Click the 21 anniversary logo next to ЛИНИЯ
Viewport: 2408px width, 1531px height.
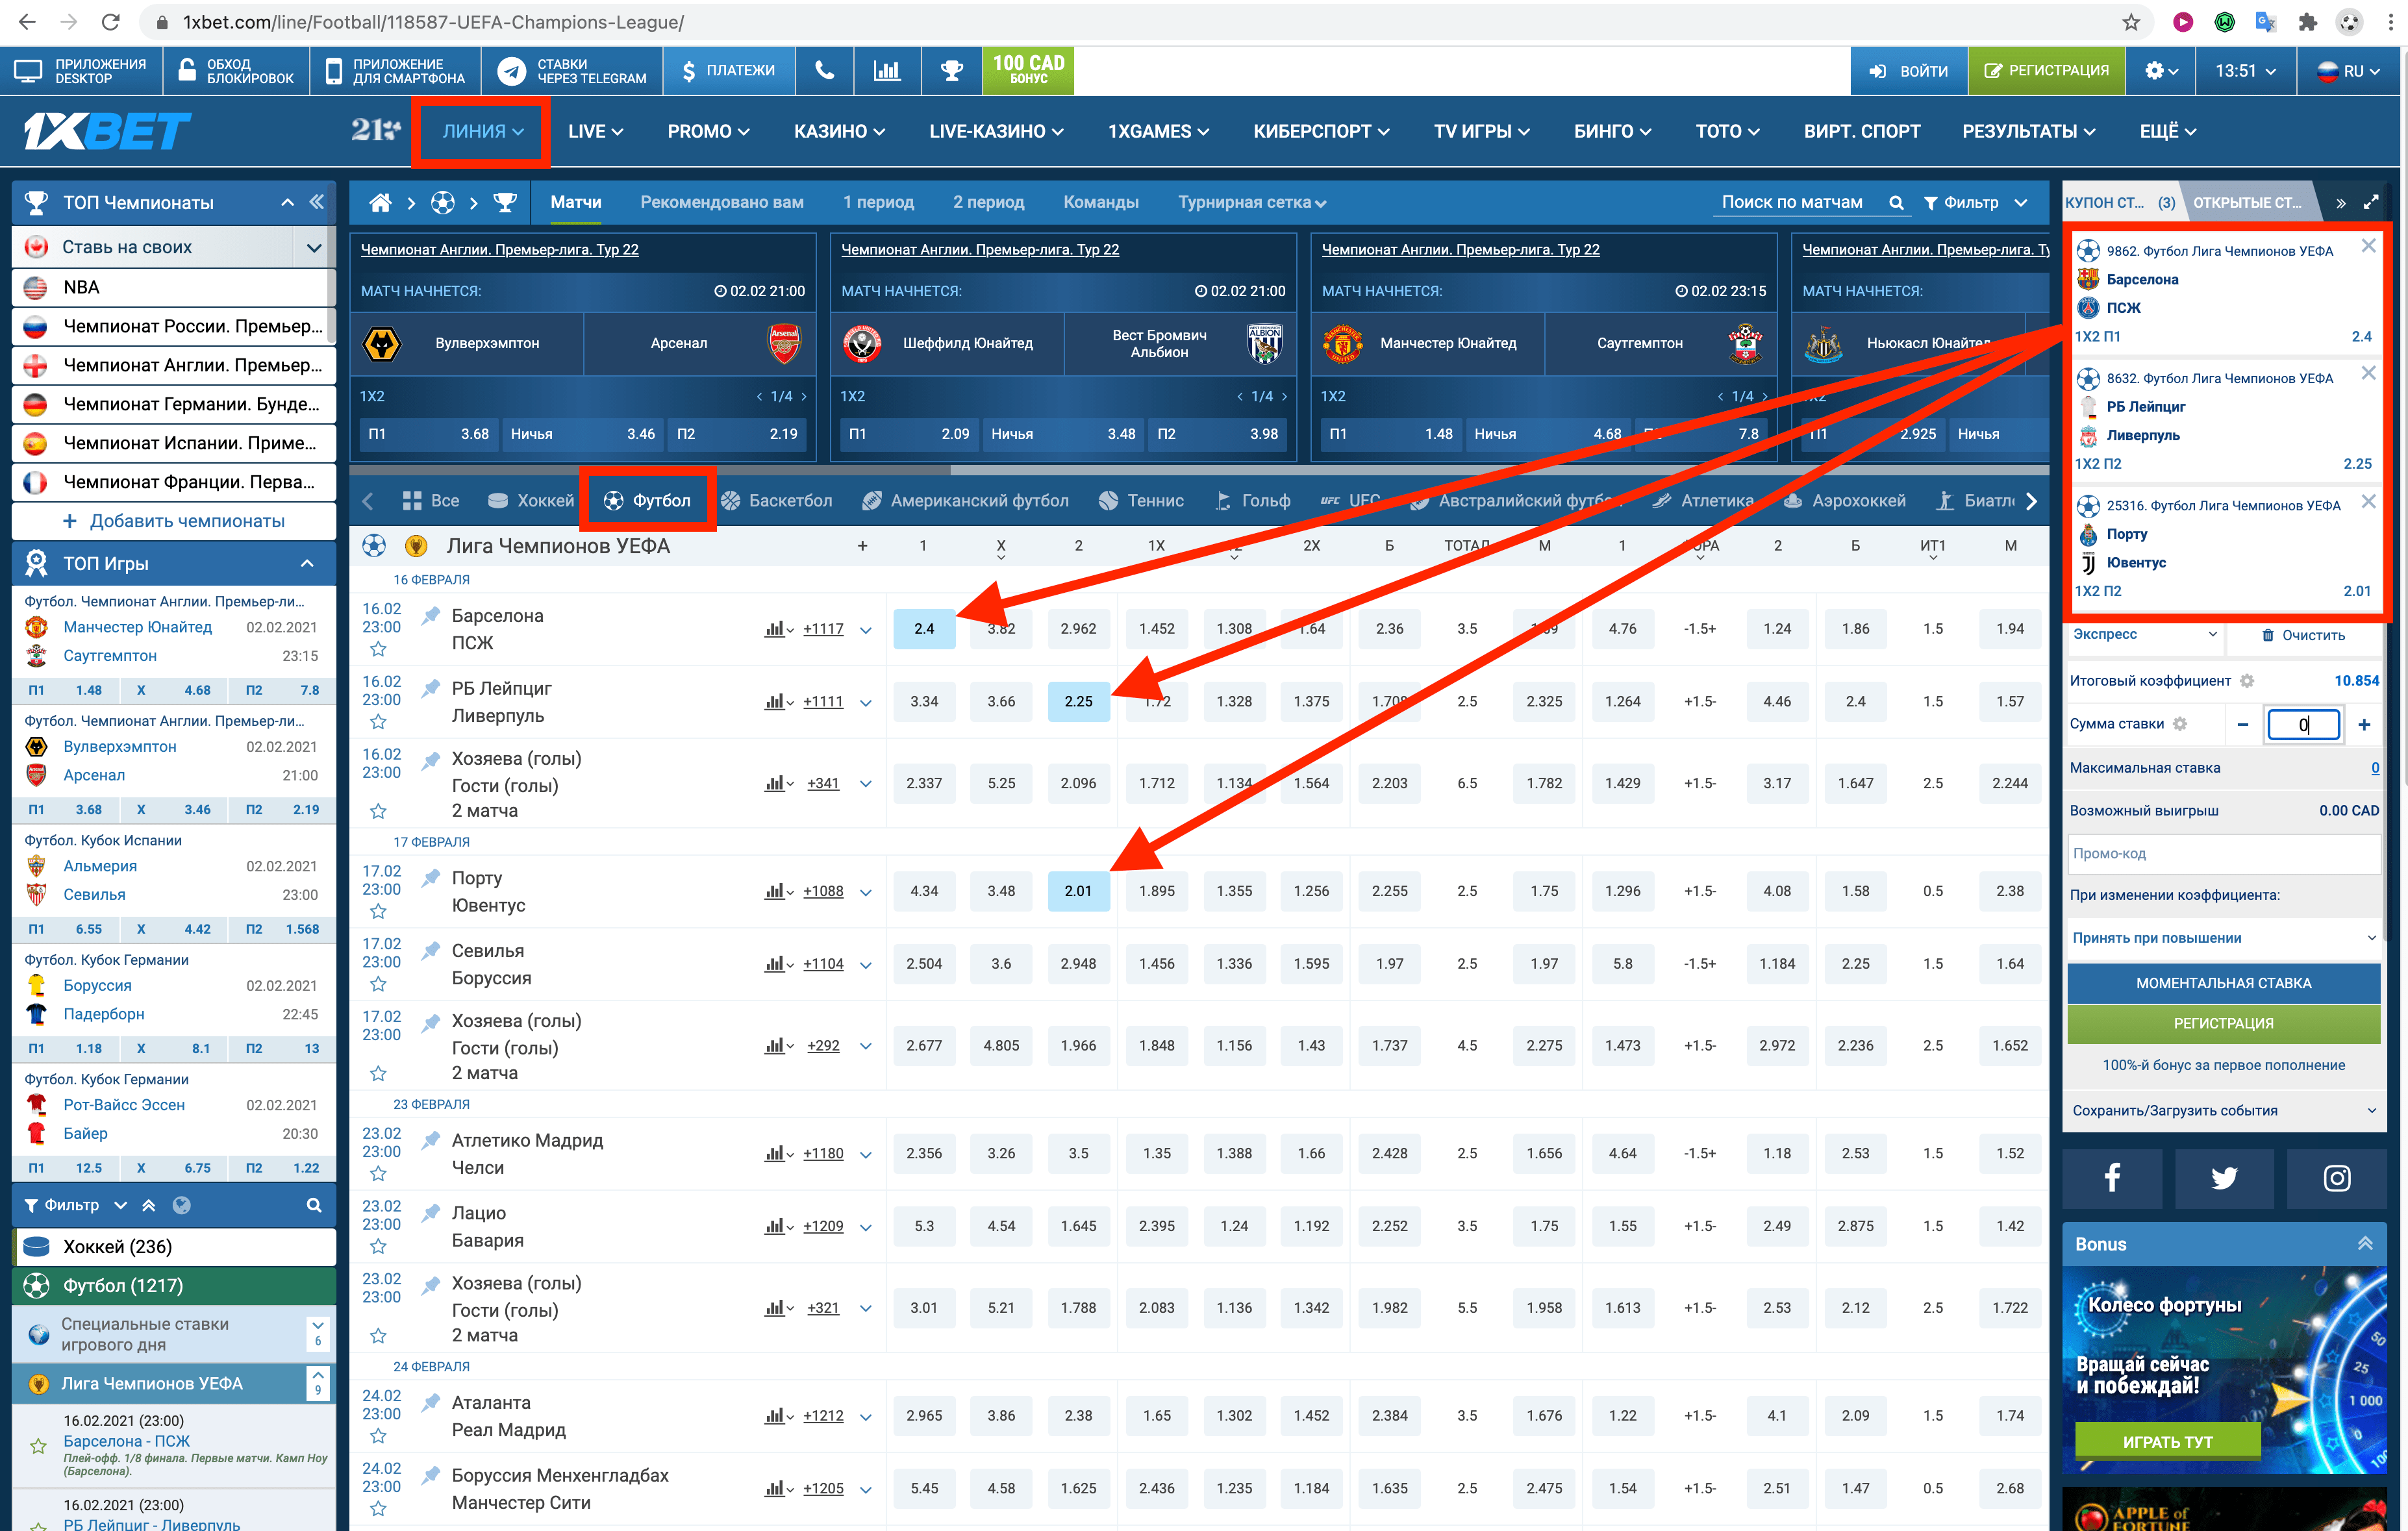click(x=375, y=130)
